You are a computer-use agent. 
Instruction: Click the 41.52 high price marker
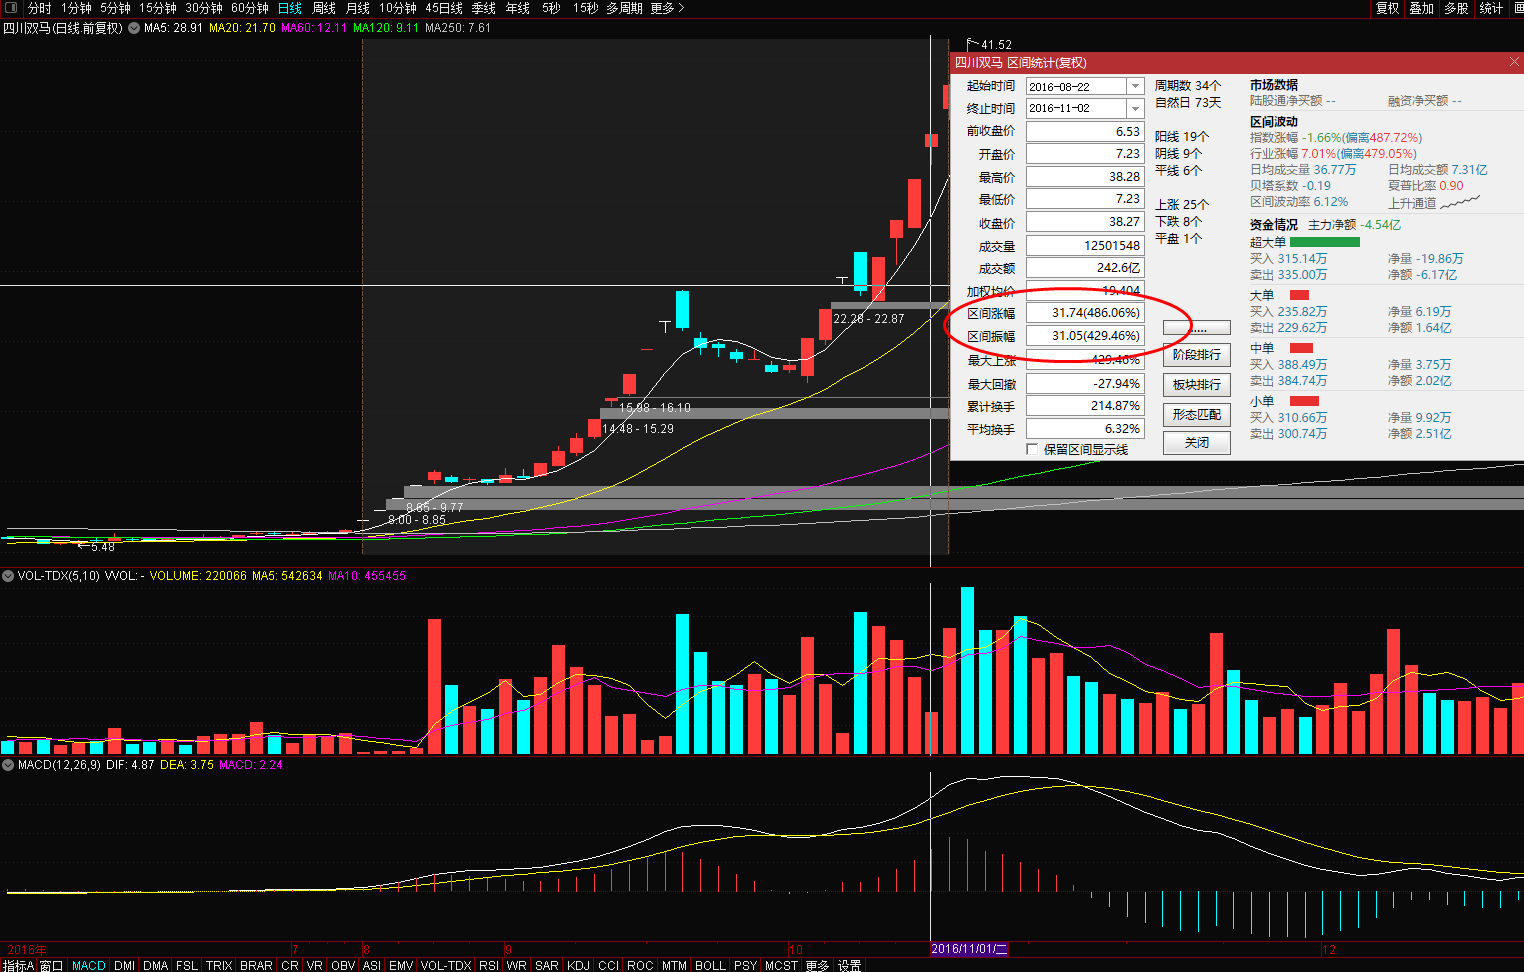pyautogui.click(x=996, y=45)
